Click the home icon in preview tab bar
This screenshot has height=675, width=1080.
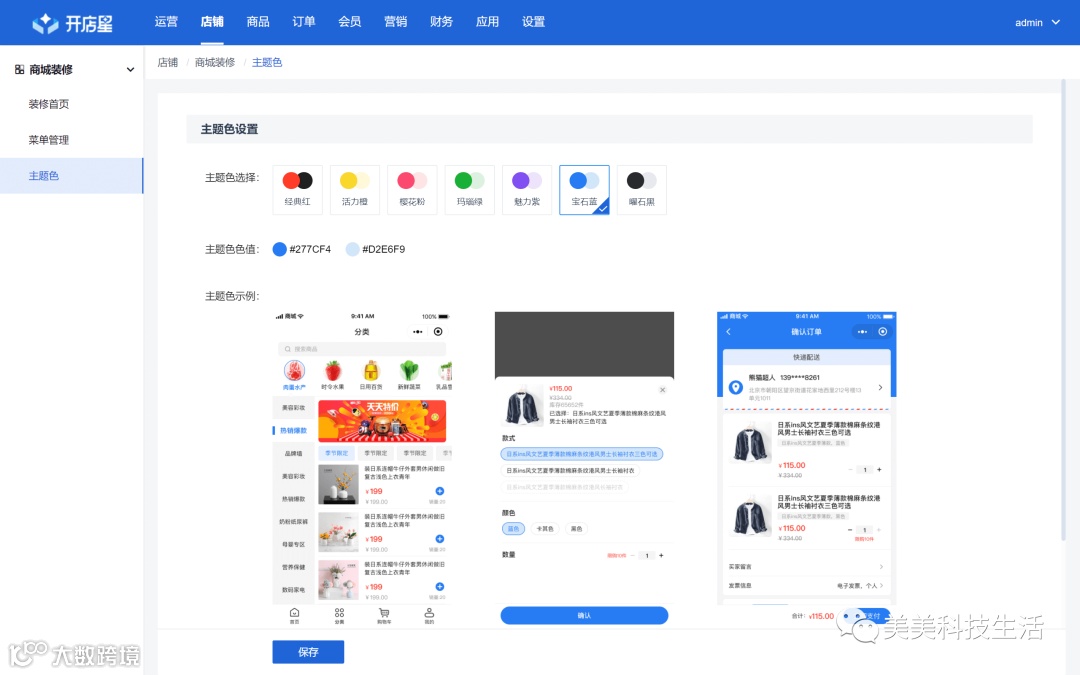click(295, 613)
